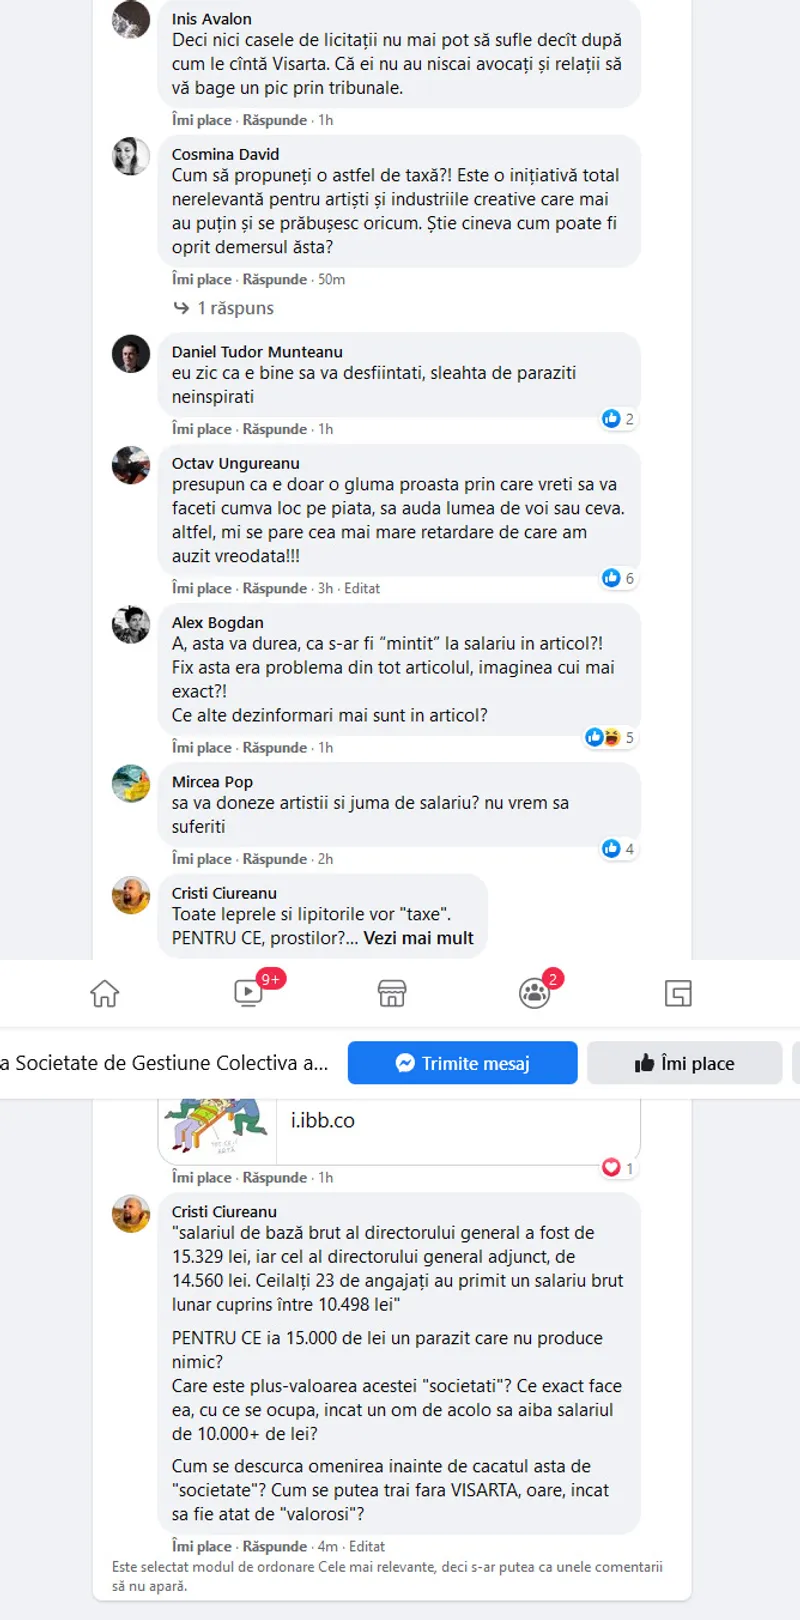800x1620 pixels.
Task: Open the Groups icon with badge
Action: pos(535,993)
